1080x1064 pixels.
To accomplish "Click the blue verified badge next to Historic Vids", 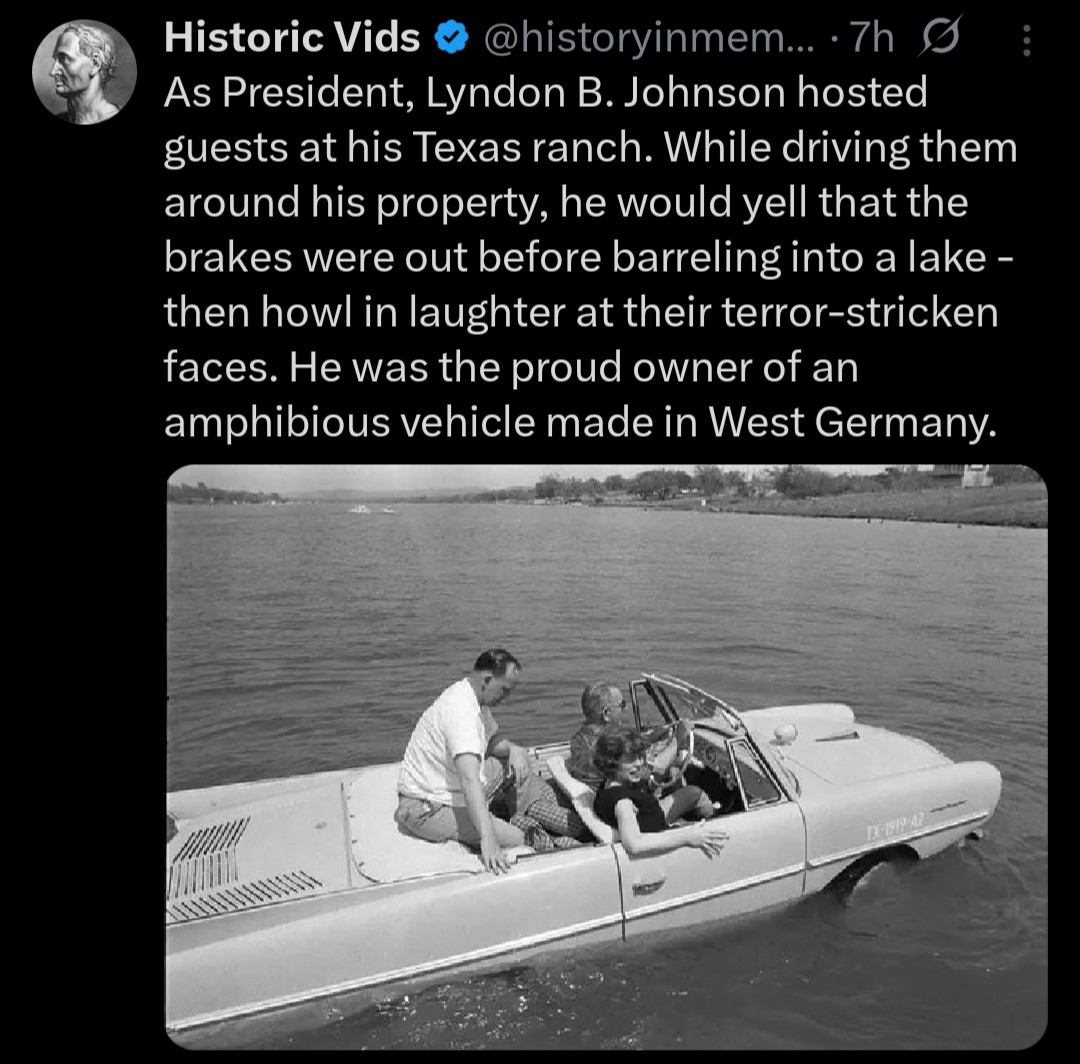I will pyautogui.click(x=452, y=38).
